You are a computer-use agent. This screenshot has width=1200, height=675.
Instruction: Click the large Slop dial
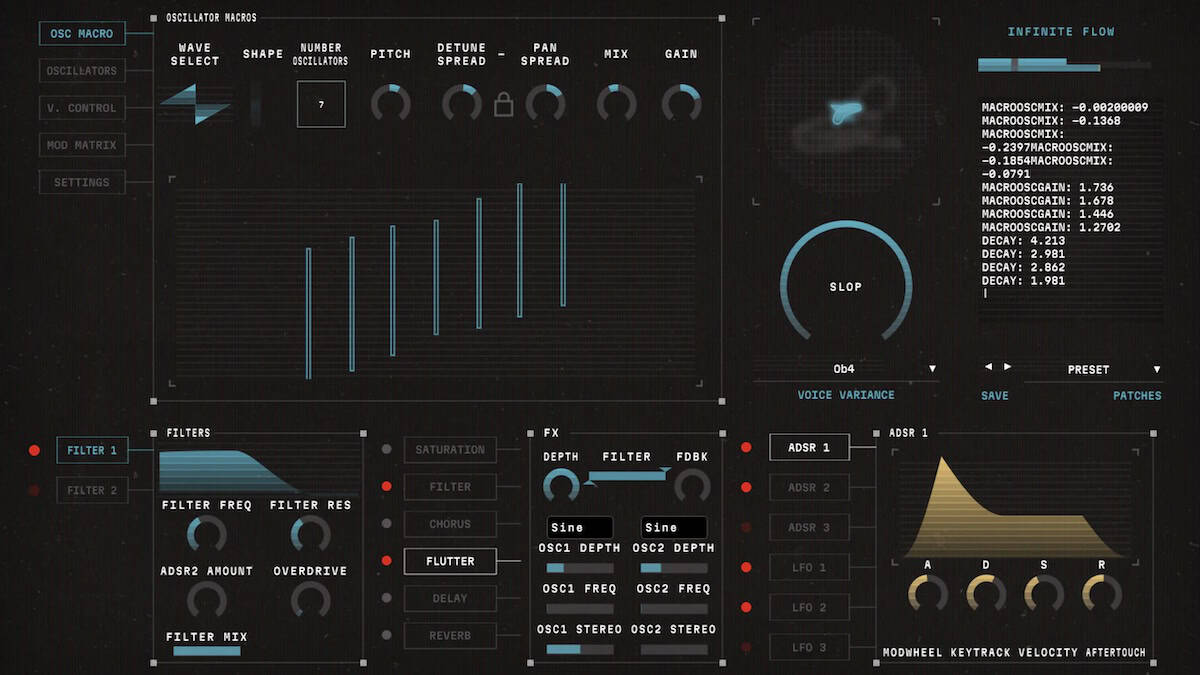[x=846, y=287]
